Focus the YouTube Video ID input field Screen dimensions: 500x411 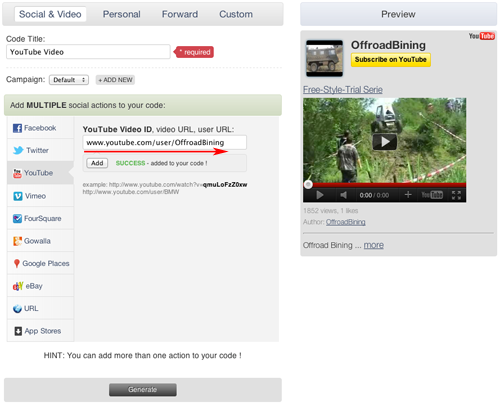coord(165,143)
